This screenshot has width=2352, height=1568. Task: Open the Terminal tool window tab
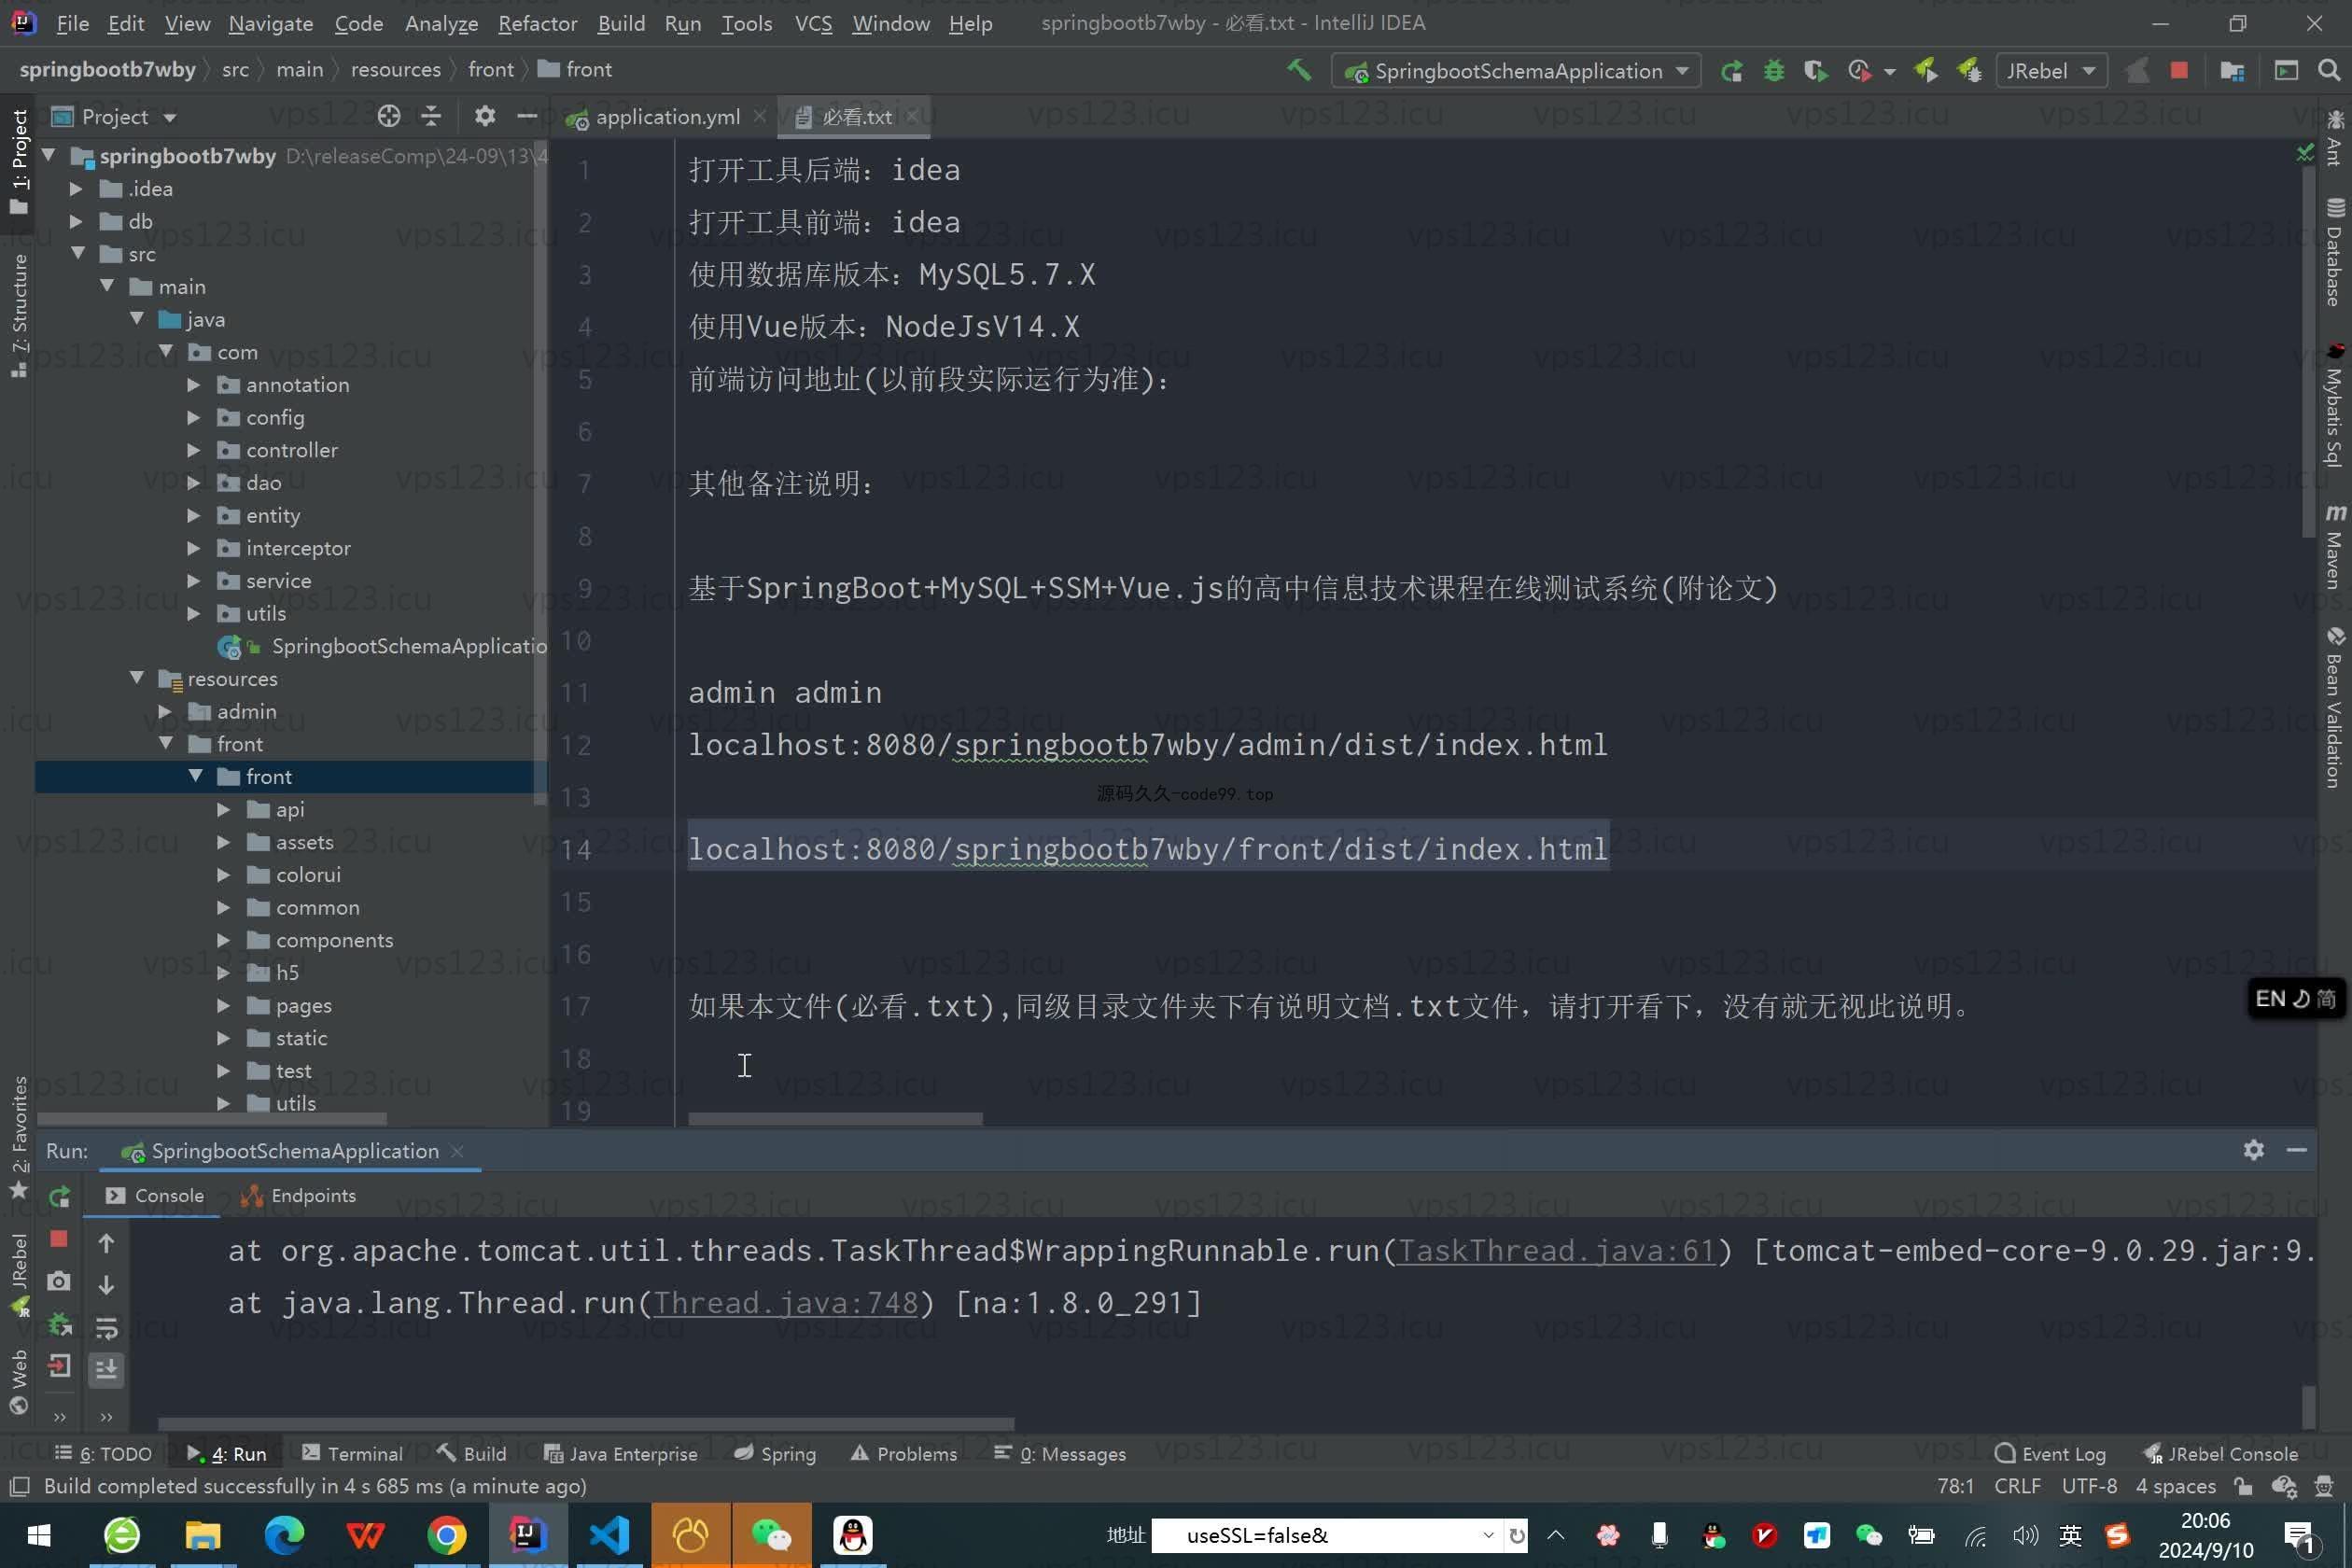pyautogui.click(x=353, y=1454)
